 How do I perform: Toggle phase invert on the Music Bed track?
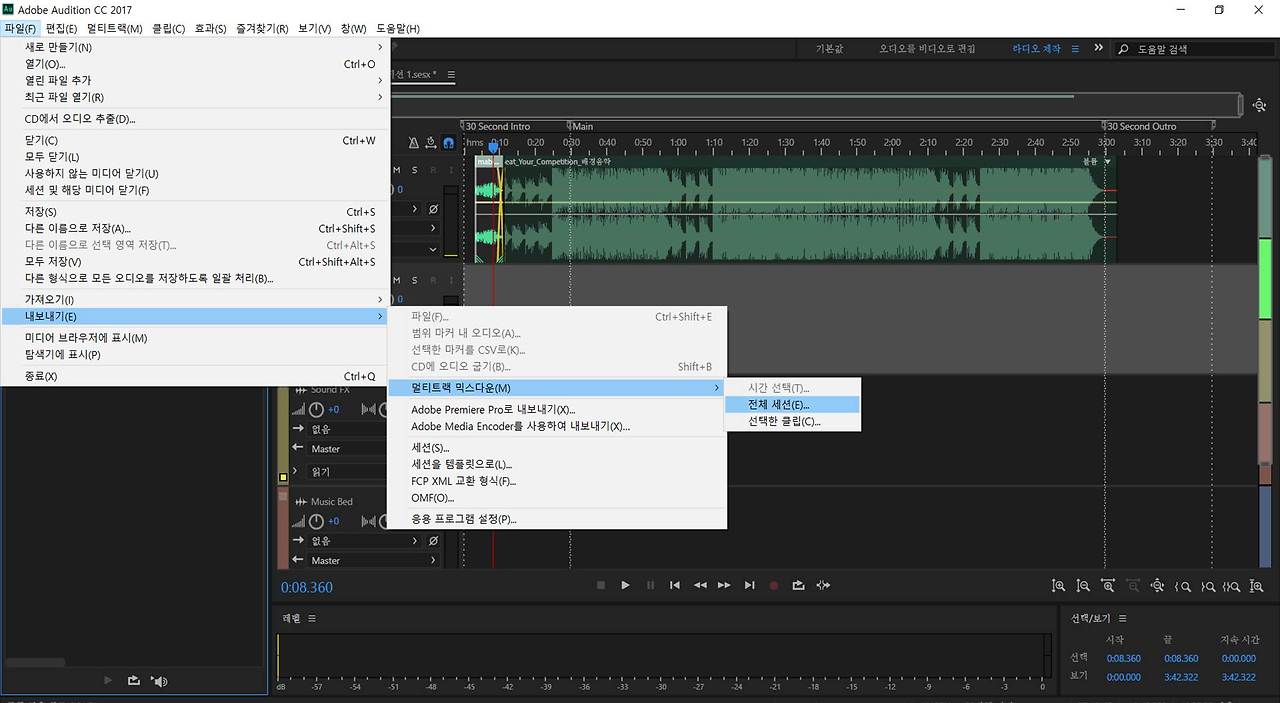click(x=433, y=541)
